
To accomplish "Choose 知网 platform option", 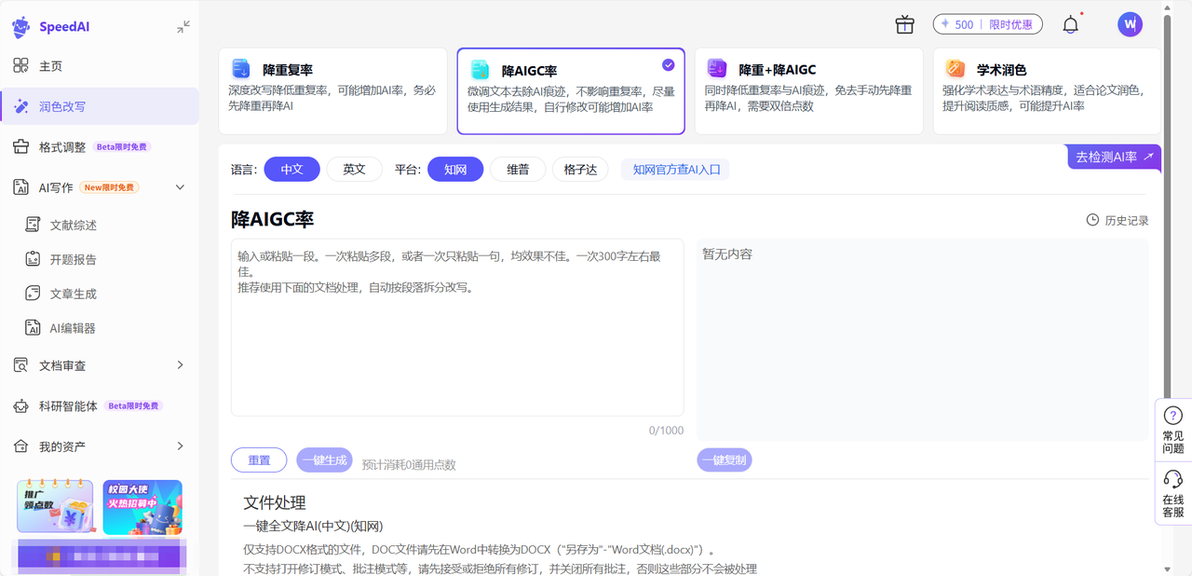I will 455,169.
